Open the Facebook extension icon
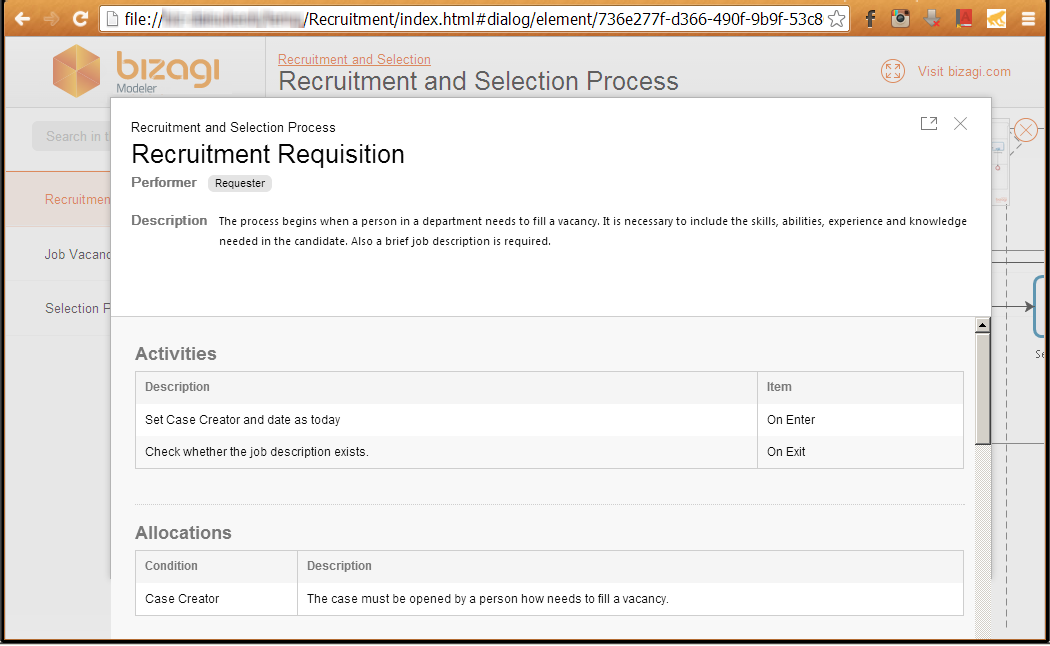1050x646 pixels. tap(870, 19)
